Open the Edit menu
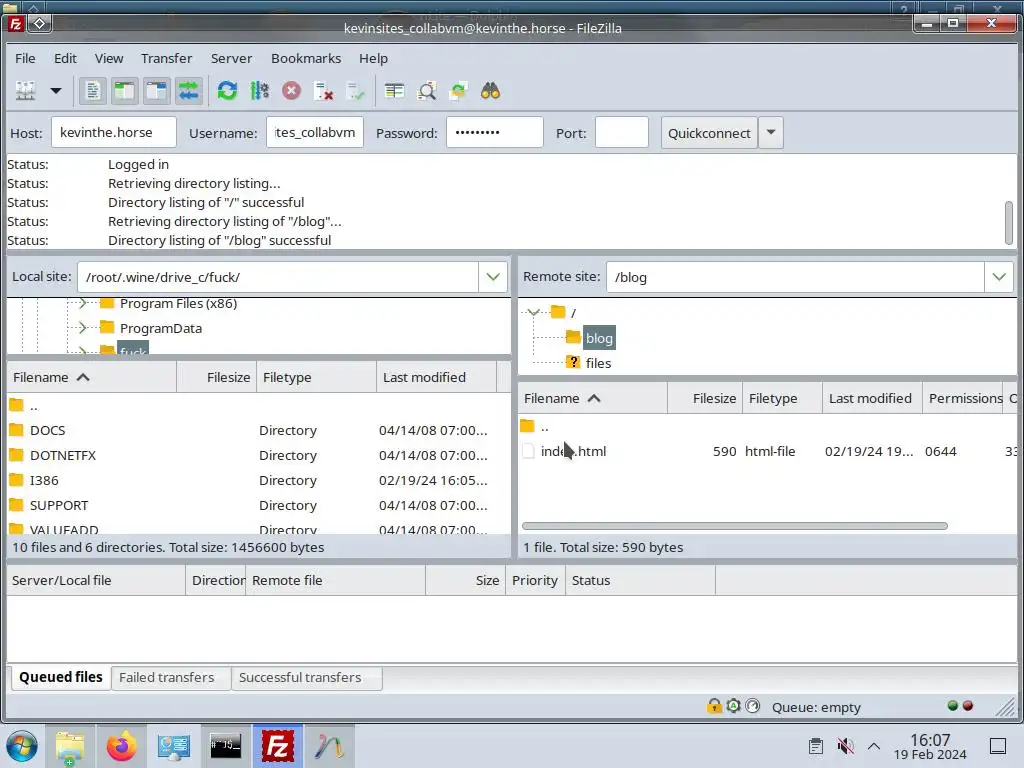1024x768 pixels. (65, 58)
